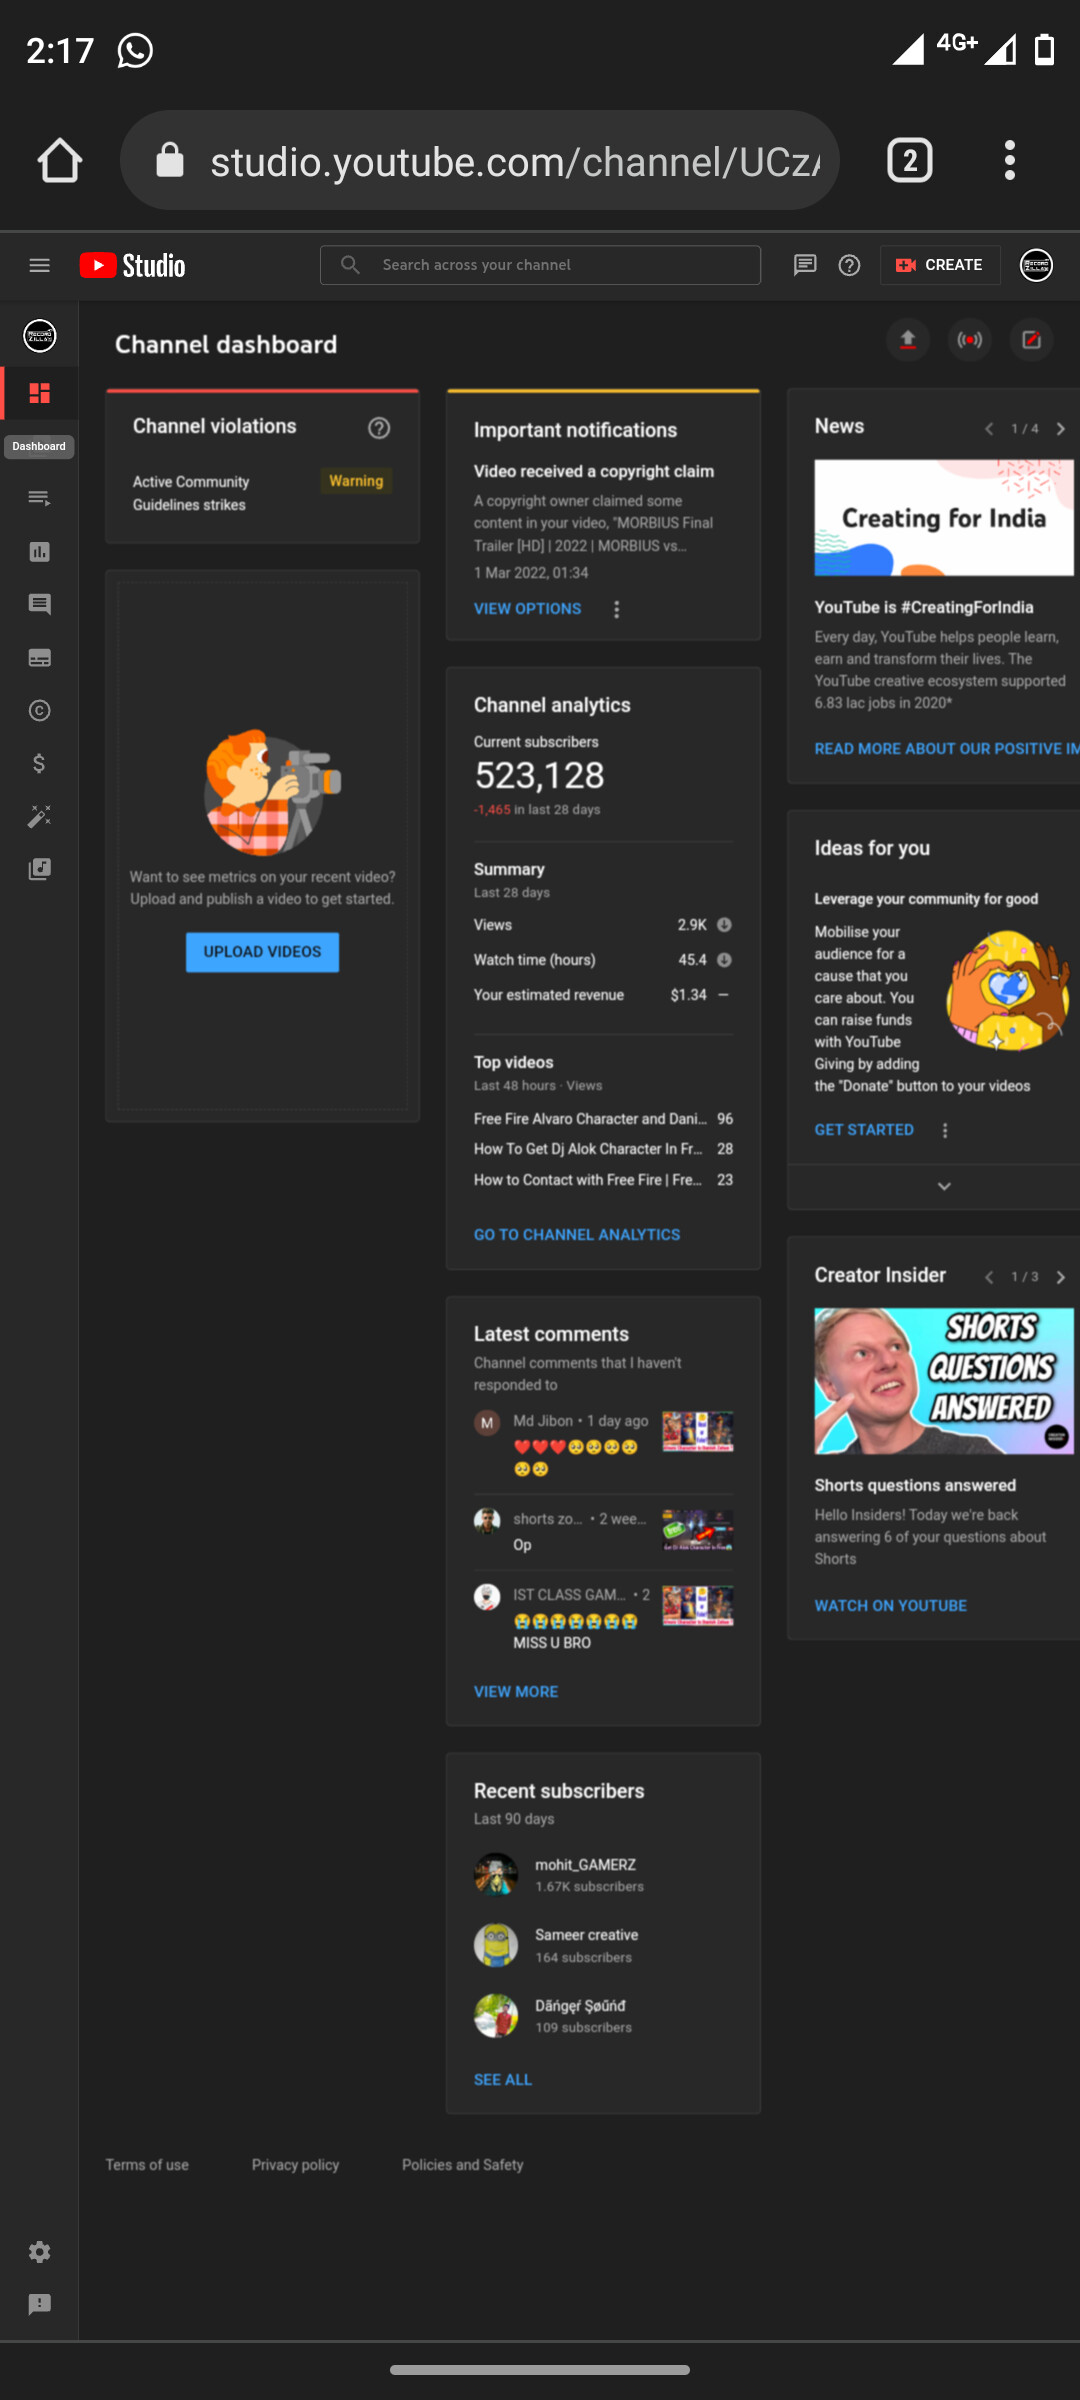The image size is (1080, 2400).
Task: Open the help question mark in header
Action: tap(849, 265)
